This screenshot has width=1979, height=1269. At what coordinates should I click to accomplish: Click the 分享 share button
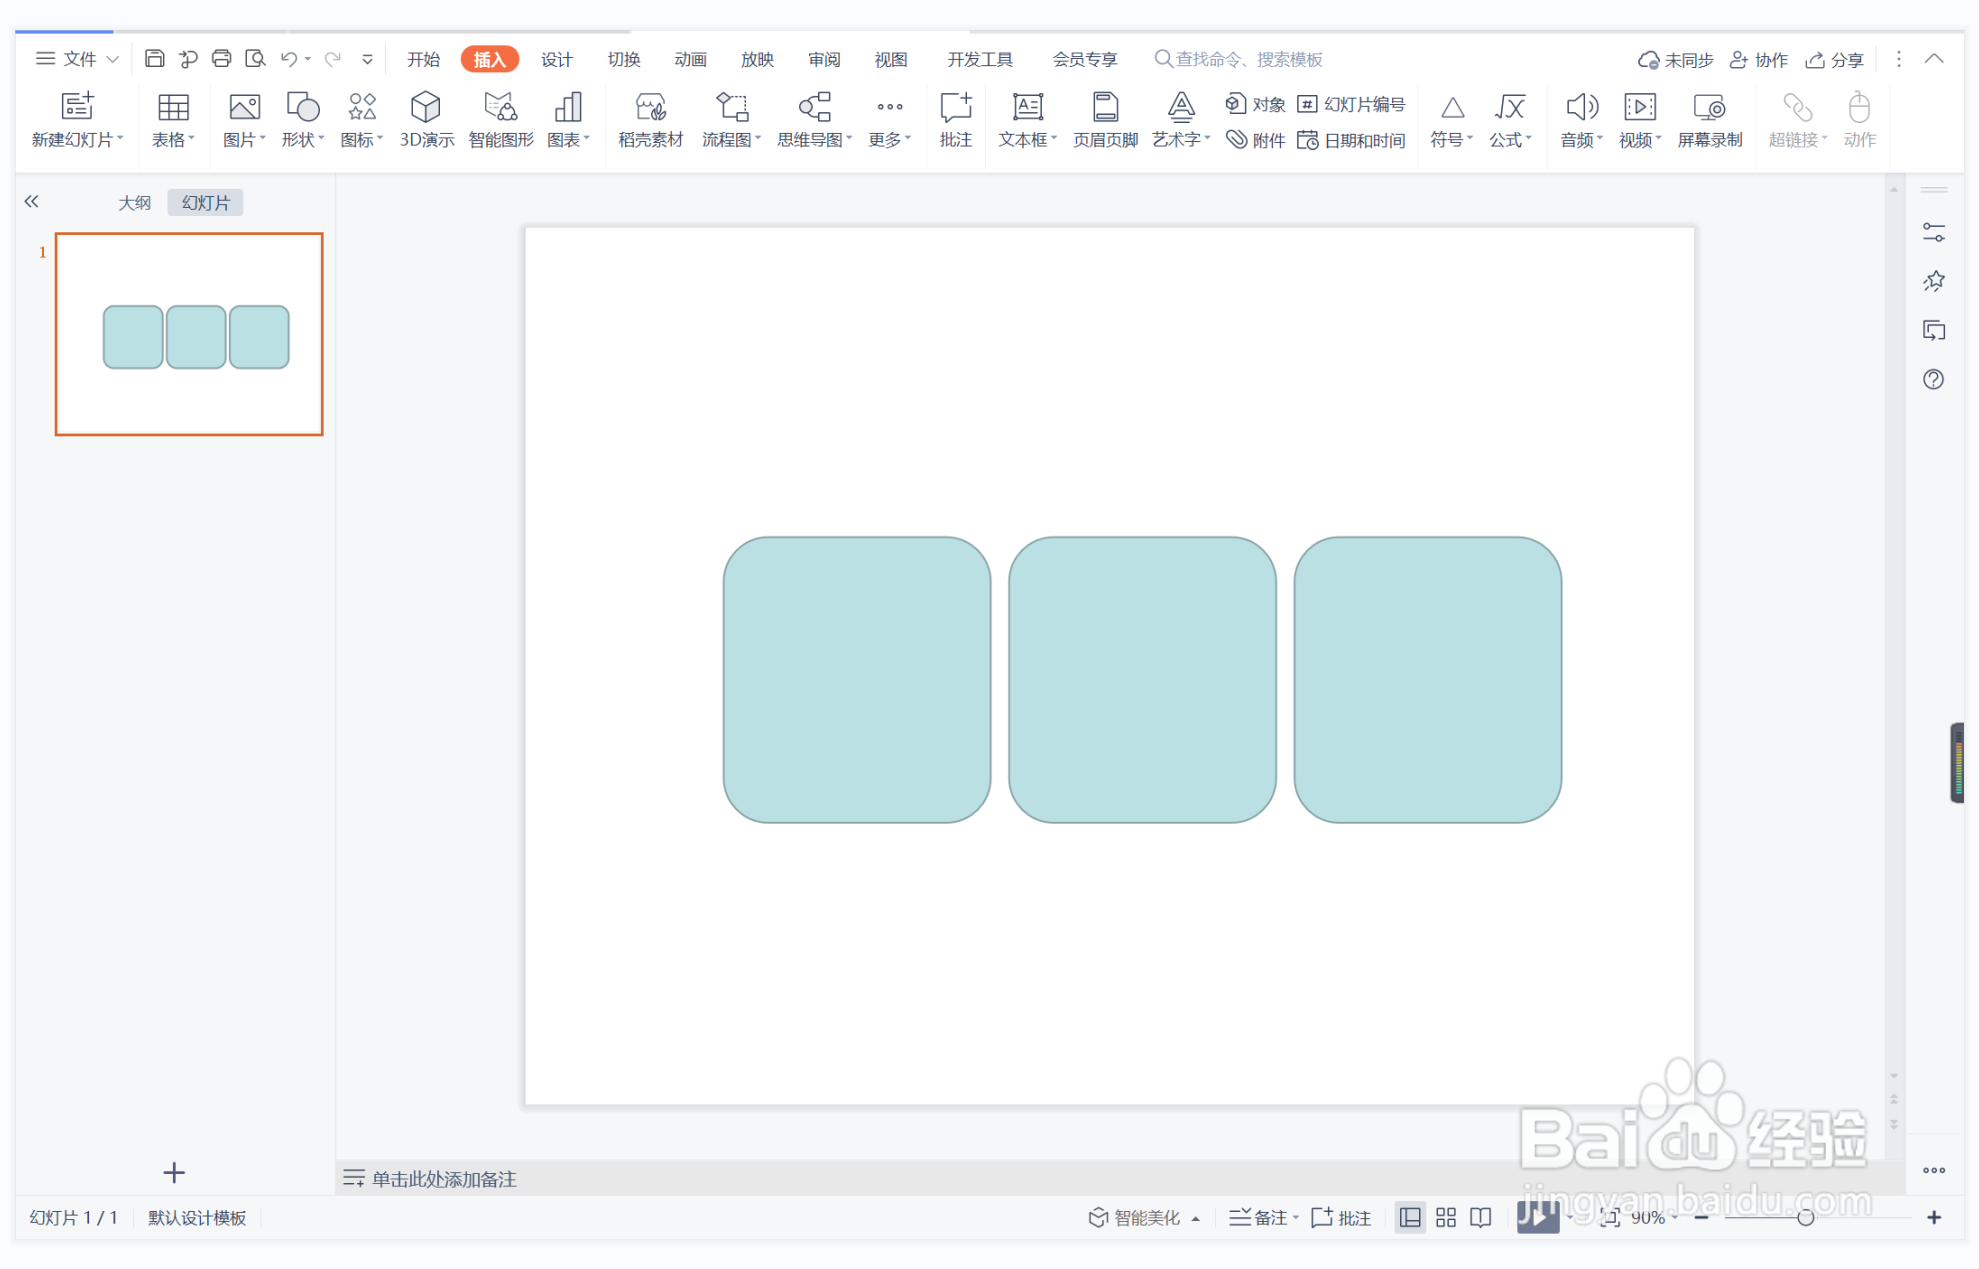[x=1835, y=60]
